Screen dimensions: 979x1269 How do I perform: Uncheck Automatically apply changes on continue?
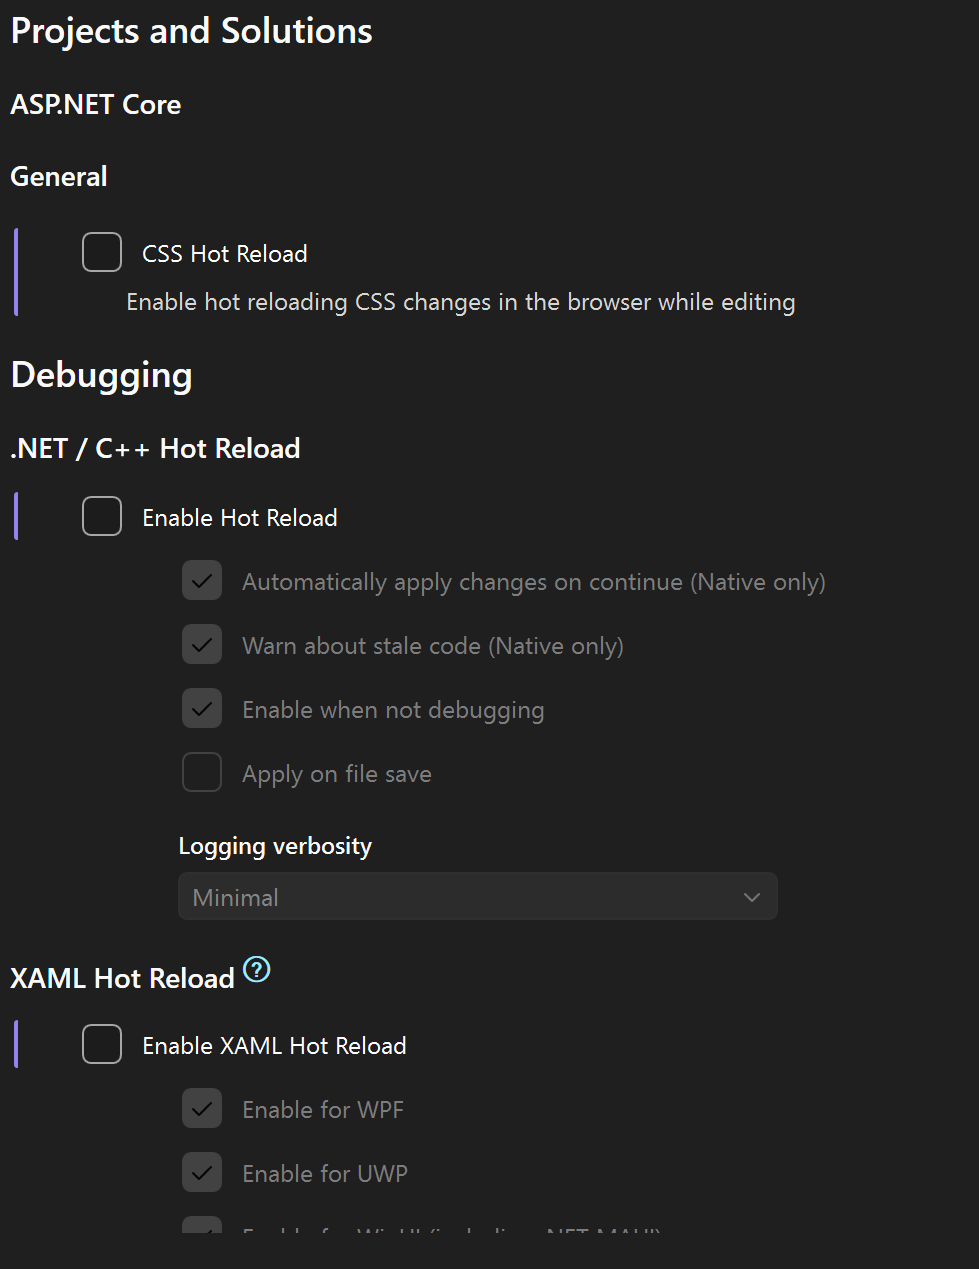[202, 581]
